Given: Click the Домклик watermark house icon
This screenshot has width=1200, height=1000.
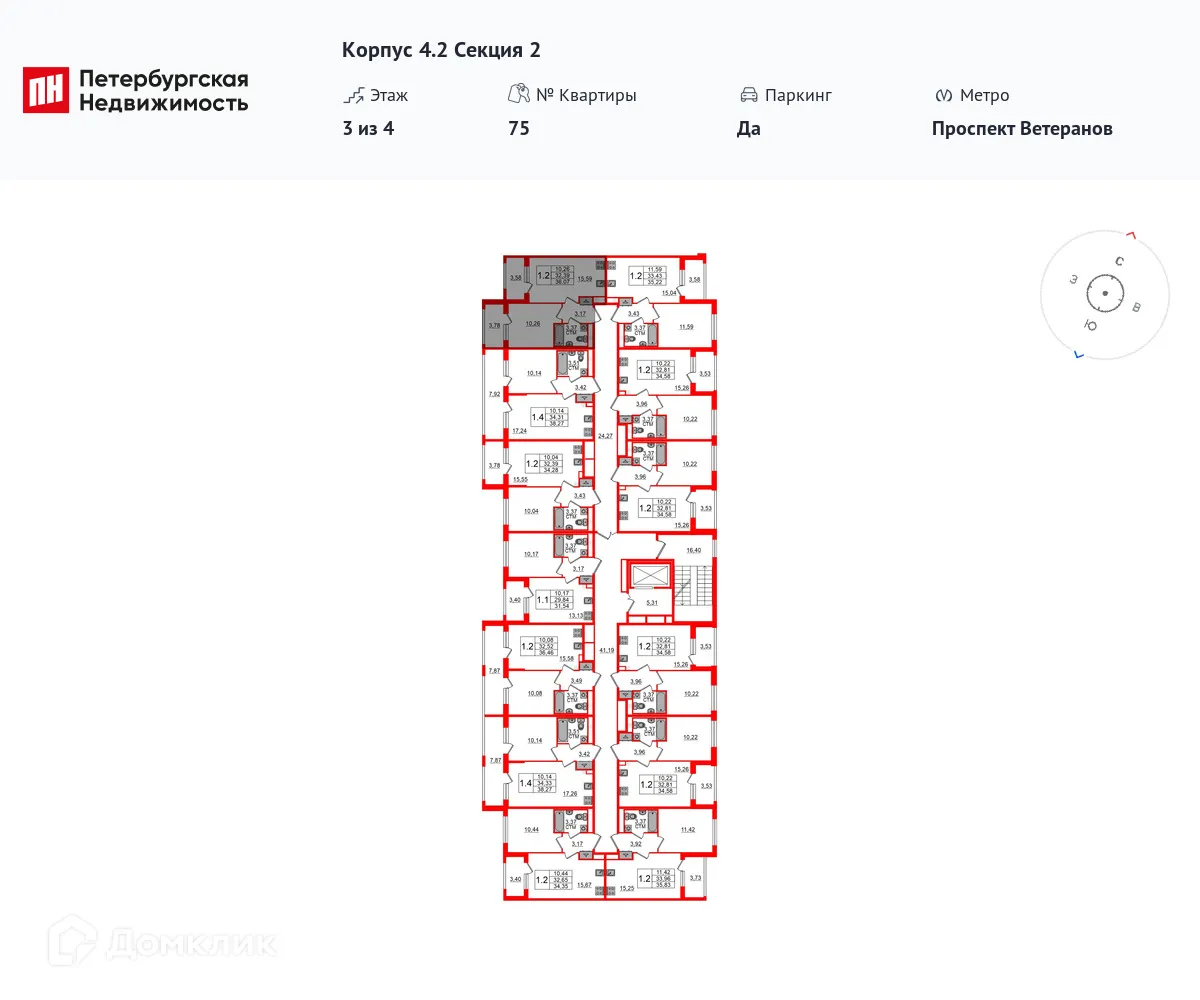Looking at the screenshot, I should (73, 943).
